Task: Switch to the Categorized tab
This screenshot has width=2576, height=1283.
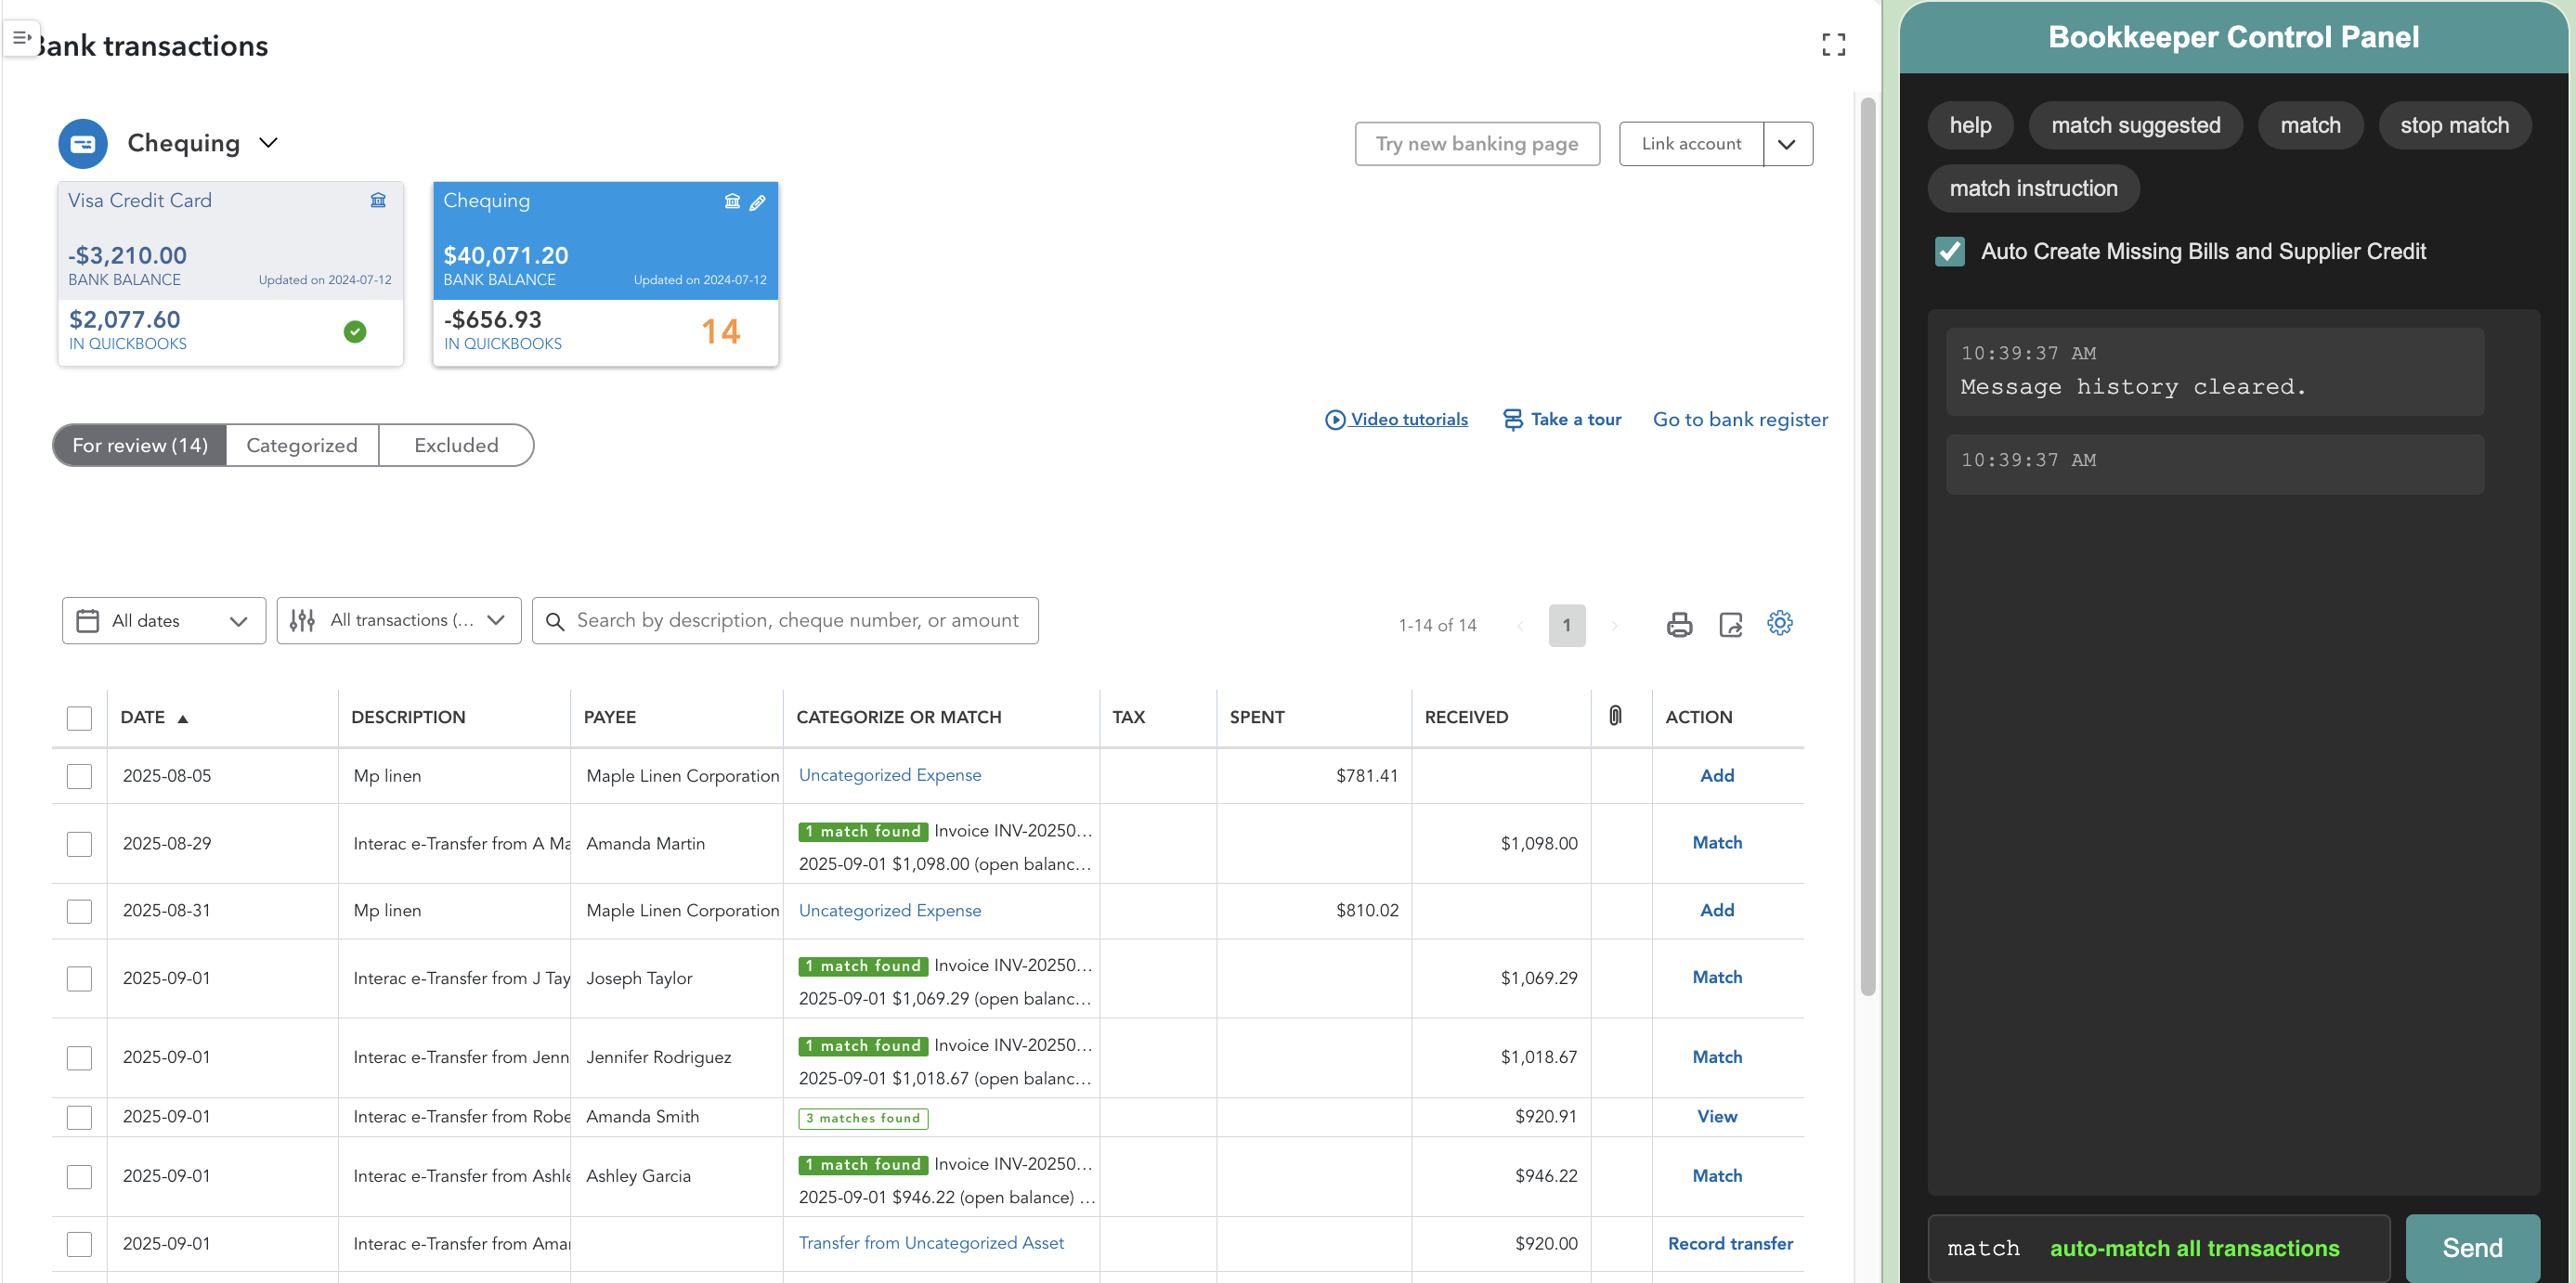Action: tap(302, 444)
